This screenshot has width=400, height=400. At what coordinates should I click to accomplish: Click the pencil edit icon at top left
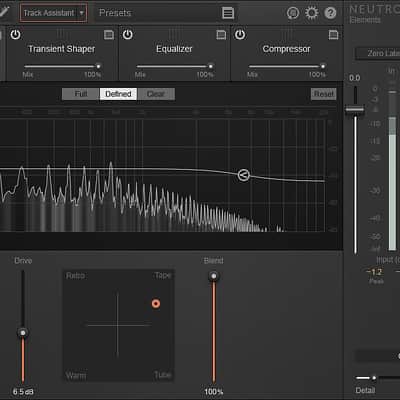[4, 12]
